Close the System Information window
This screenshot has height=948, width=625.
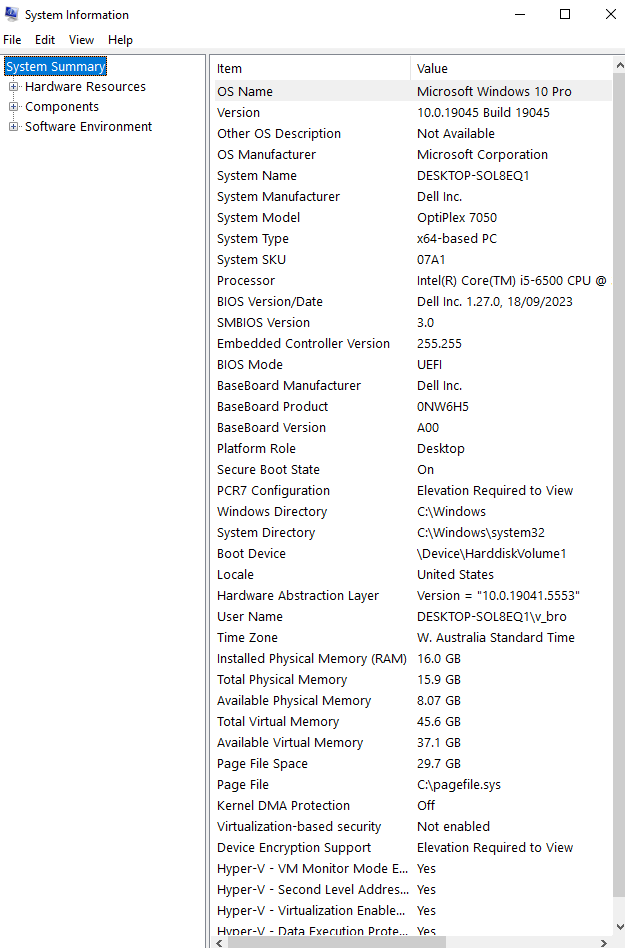point(610,14)
